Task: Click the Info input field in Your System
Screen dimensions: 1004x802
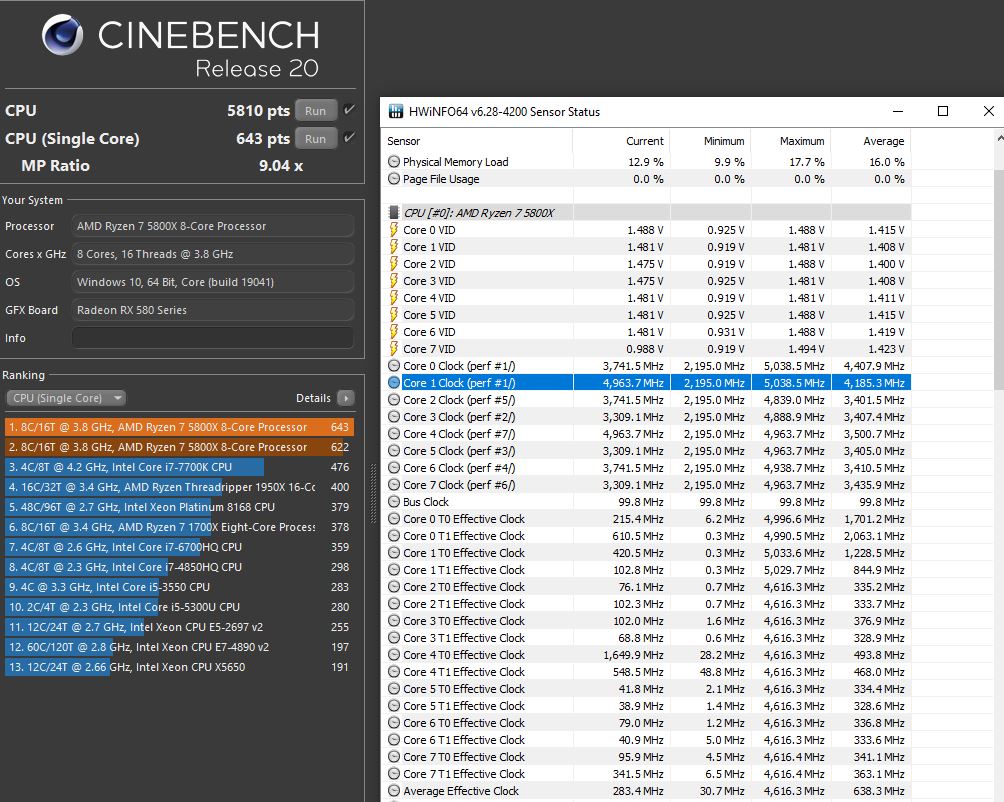Action: [x=213, y=338]
